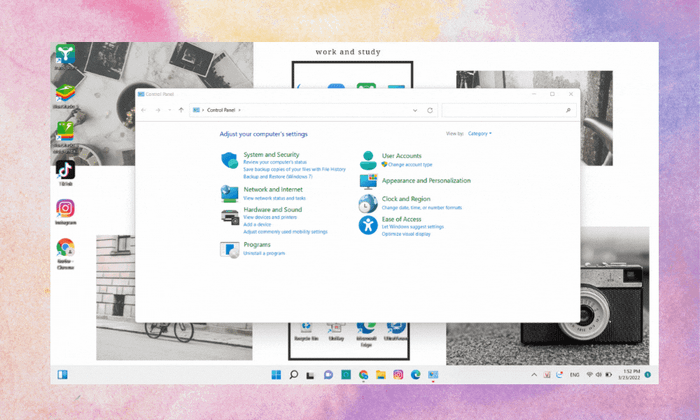700x420 pixels.
Task: Open File Explorer from the taskbar
Action: click(x=380, y=375)
